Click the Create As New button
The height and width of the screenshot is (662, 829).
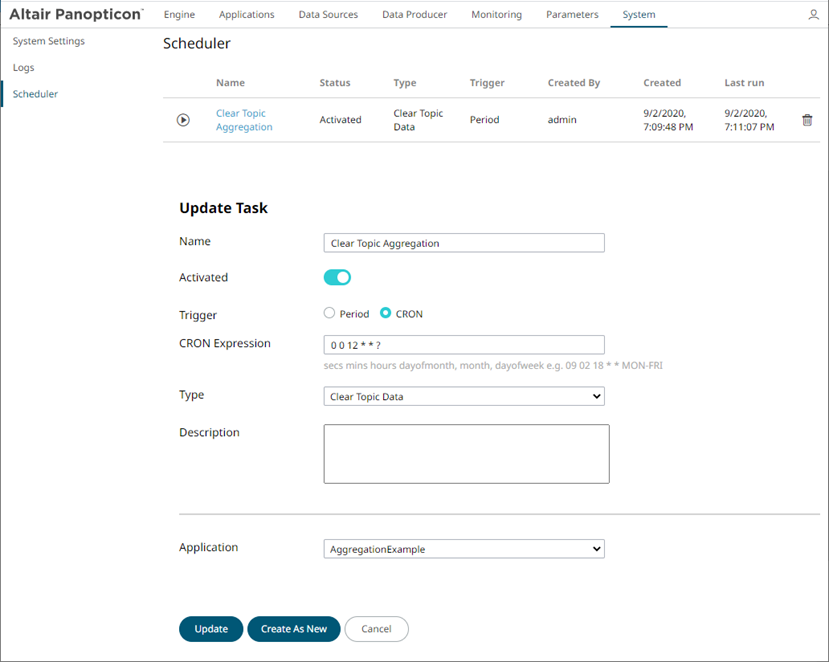pos(293,629)
